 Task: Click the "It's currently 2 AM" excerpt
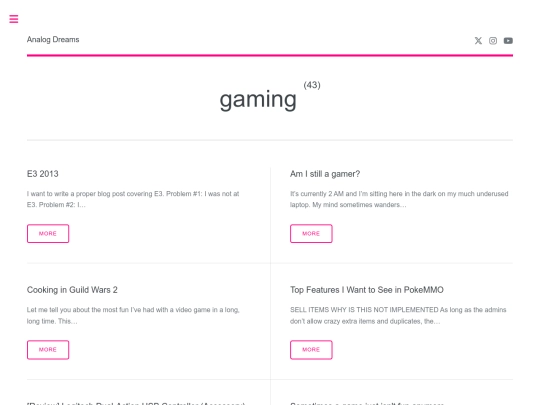(x=399, y=199)
